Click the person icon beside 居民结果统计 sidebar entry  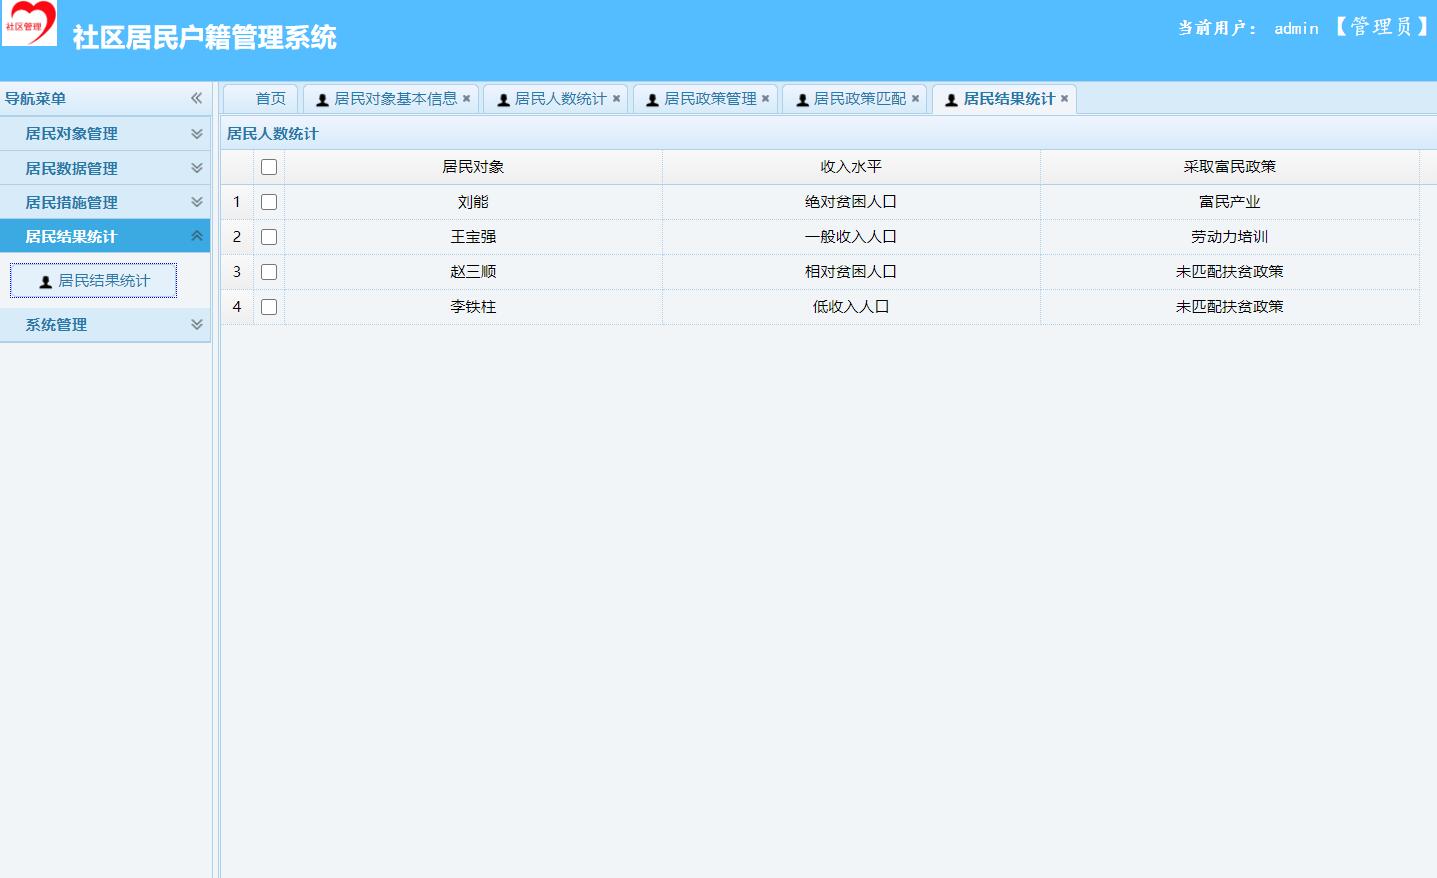(x=45, y=281)
